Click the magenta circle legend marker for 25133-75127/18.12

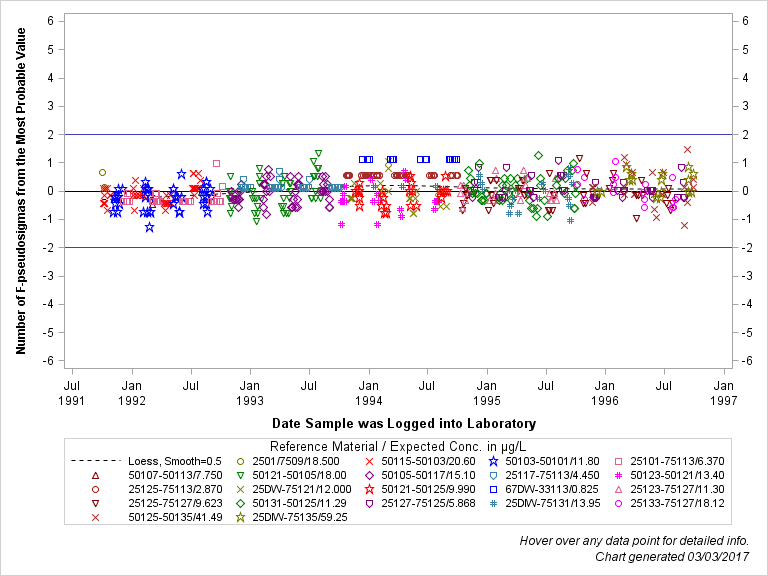[x=619, y=504]
